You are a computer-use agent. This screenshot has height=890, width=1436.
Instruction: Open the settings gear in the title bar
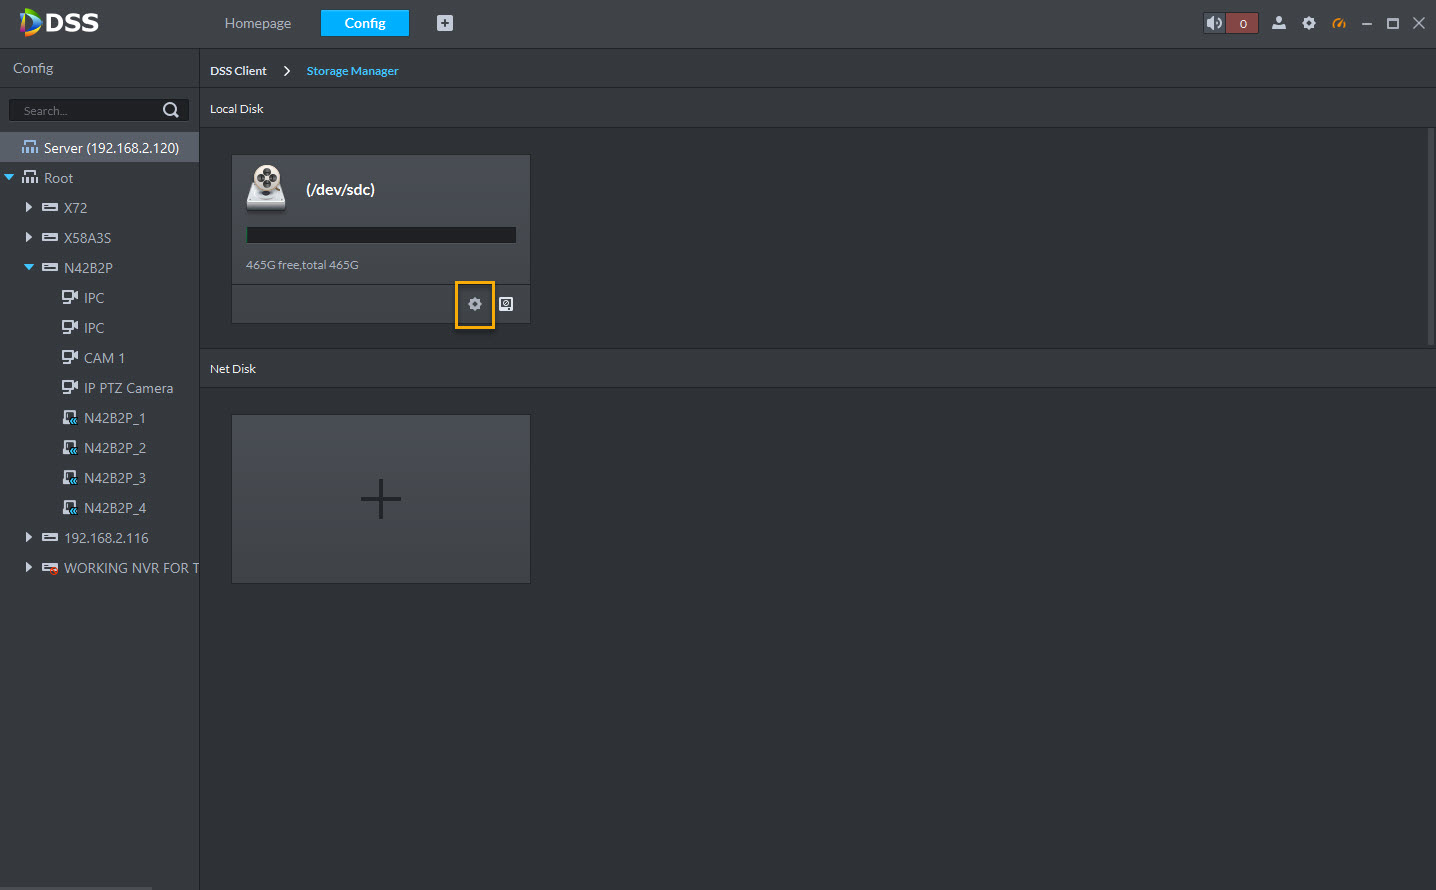pyautogui.click(x=1309, y=23)
